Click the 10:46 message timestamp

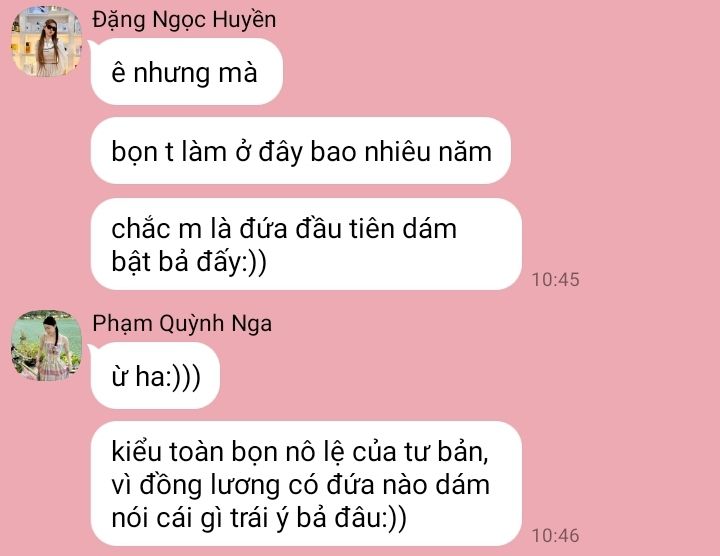pos(556,536)
